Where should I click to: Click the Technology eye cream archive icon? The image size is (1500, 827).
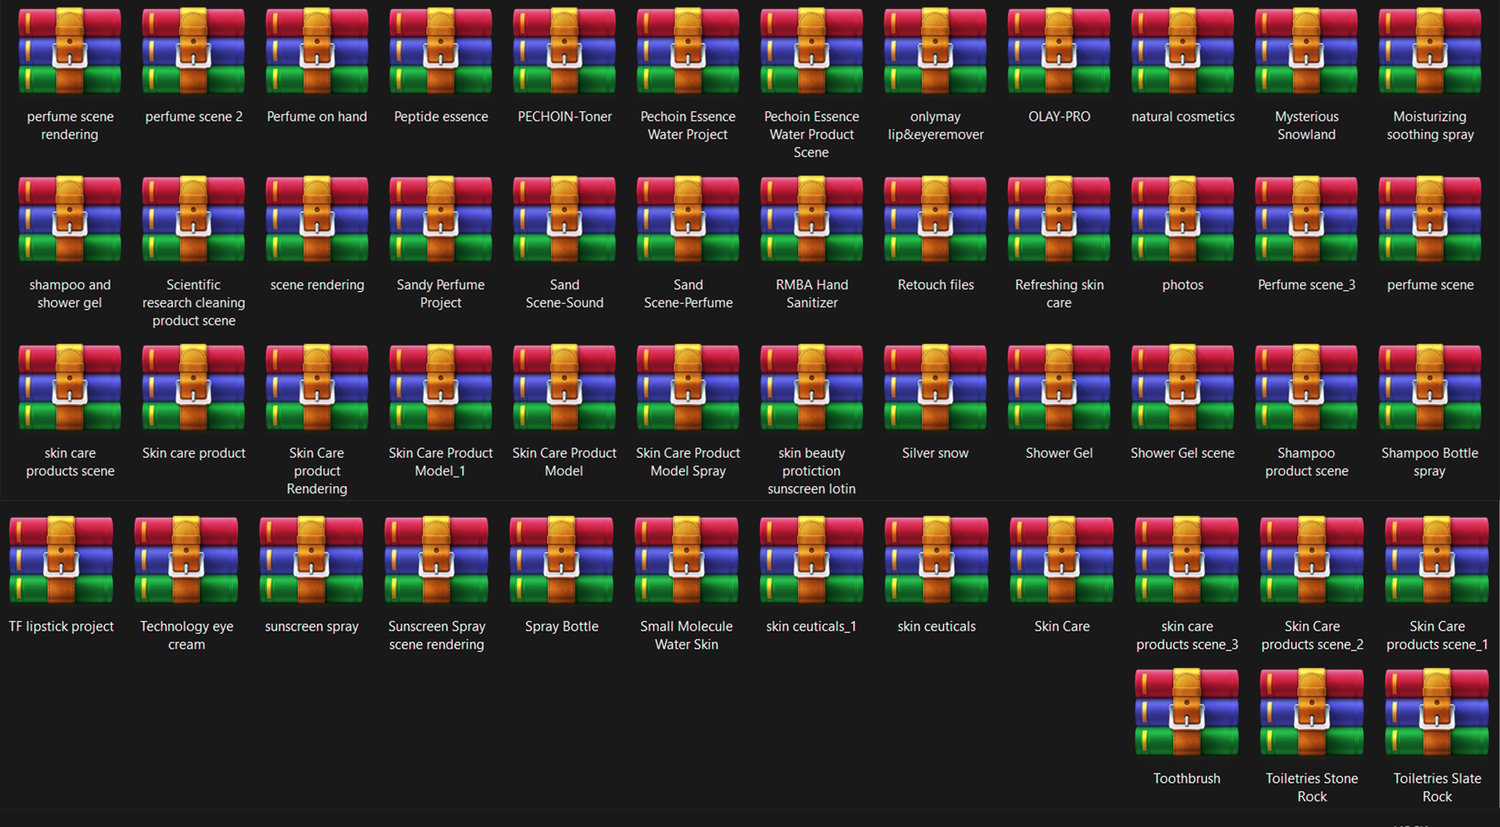[x=187, y=560]
